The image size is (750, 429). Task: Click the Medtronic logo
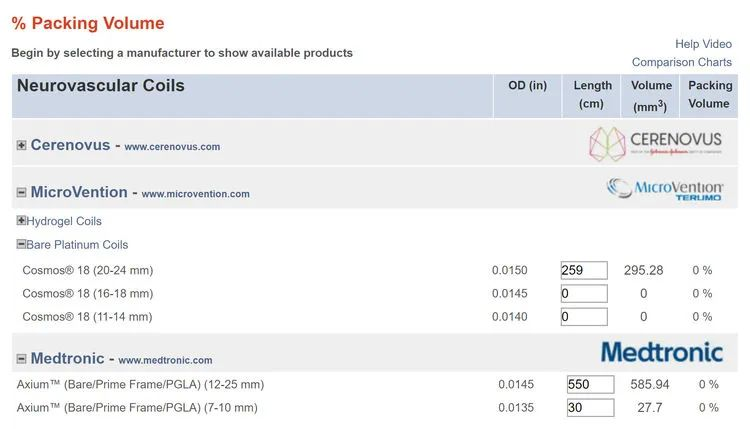pyautogui.click(x=662, y=352)
